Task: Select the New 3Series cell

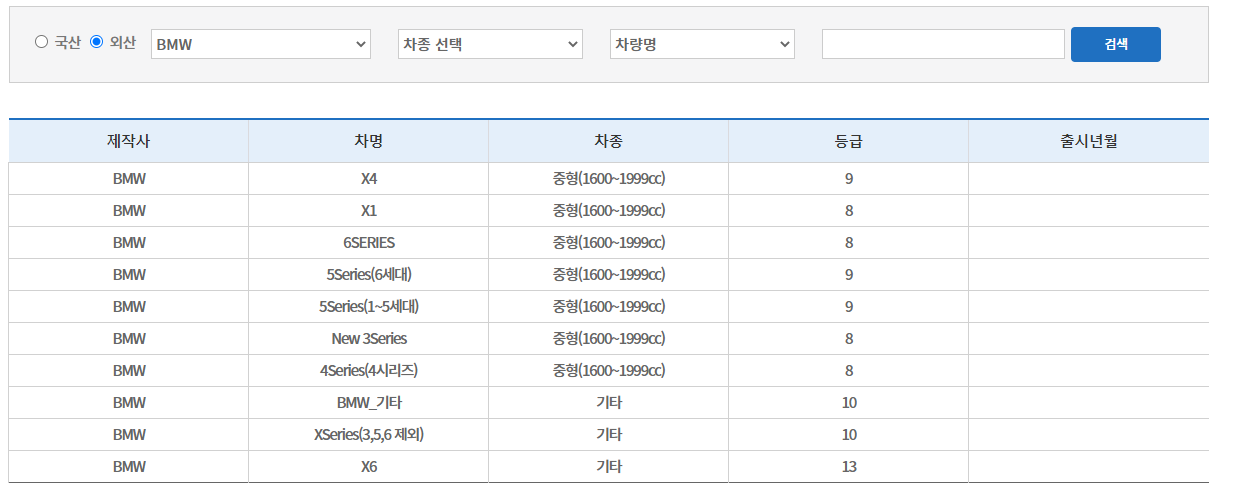Action: tap(369, 339)
